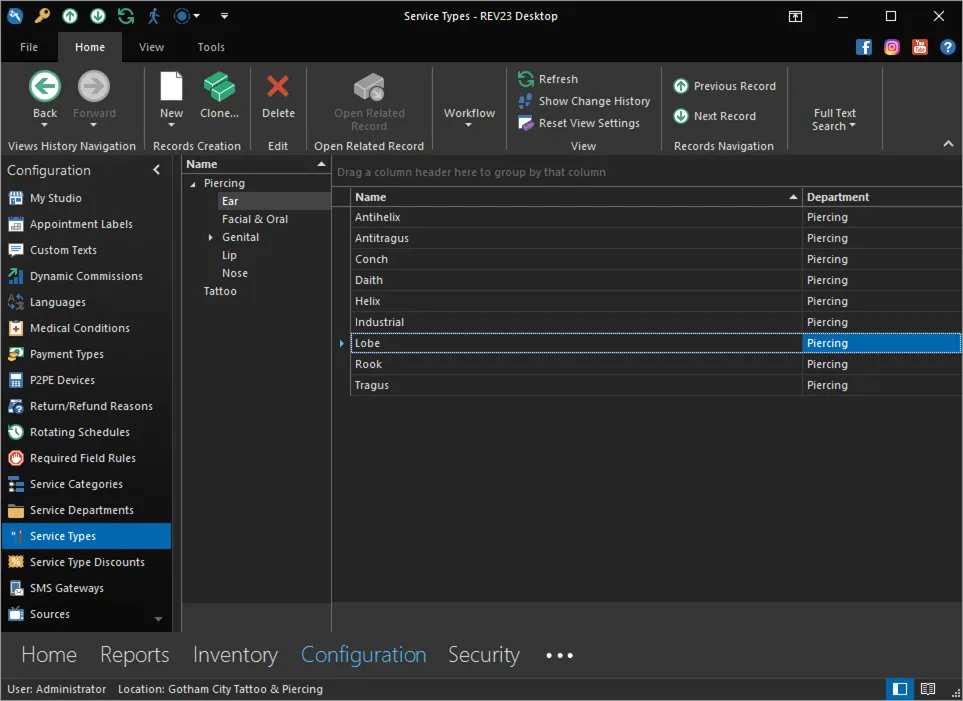Open Rotating Schedules
Viewport: 963px width, 701px height.
pos(86,432)
